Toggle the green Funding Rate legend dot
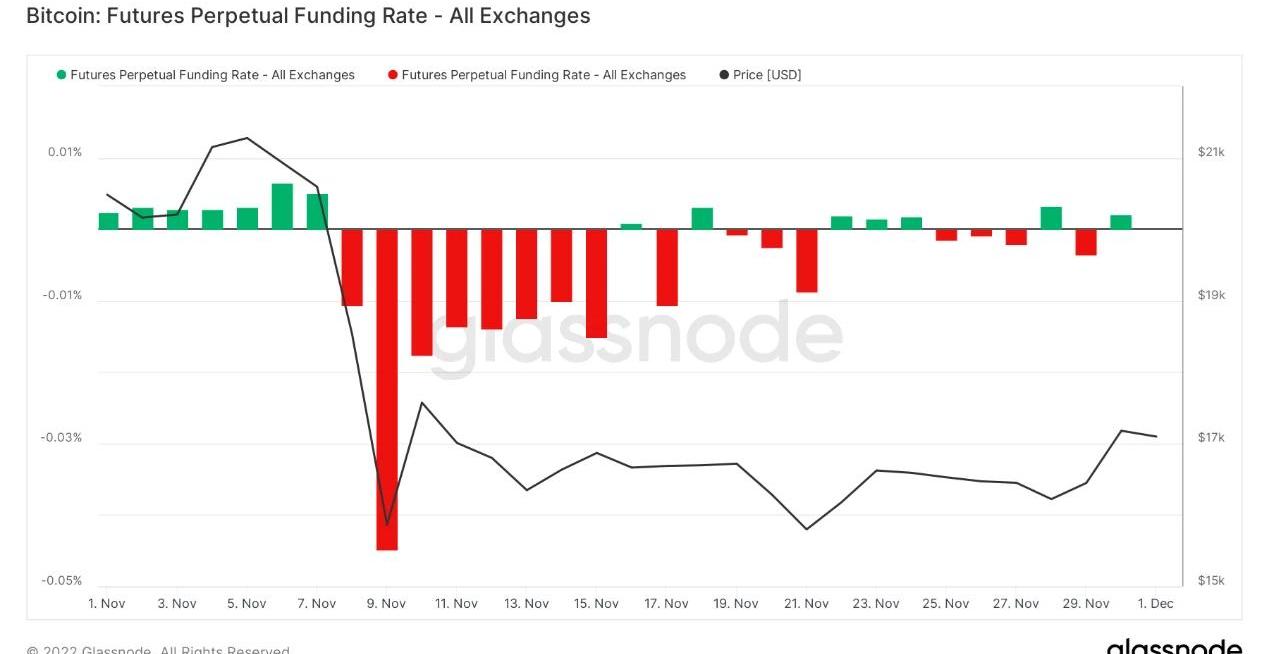The width and height of the screenshot is (1269, 654). pyautogui.click(x=62, y=75)
